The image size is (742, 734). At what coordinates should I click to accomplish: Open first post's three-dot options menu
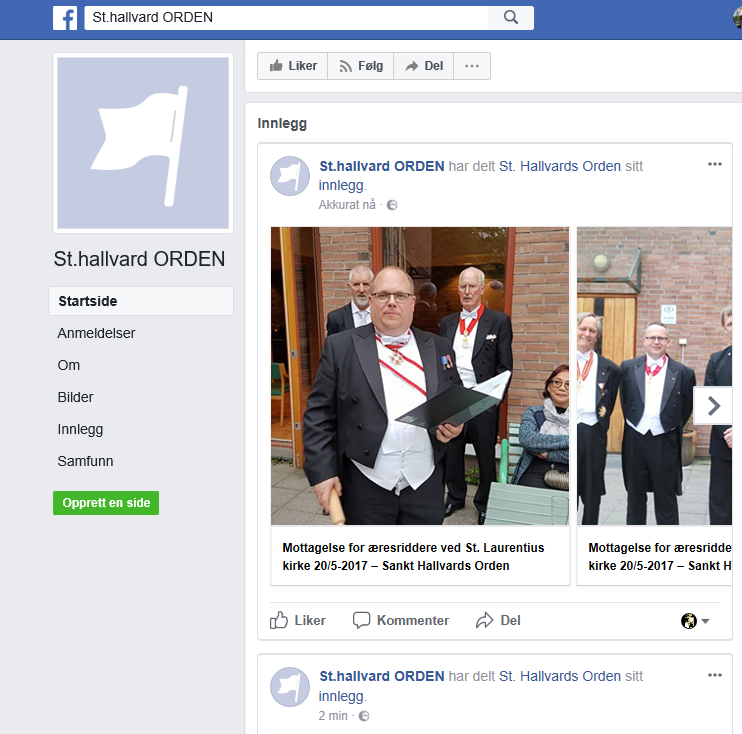[715, 164]
